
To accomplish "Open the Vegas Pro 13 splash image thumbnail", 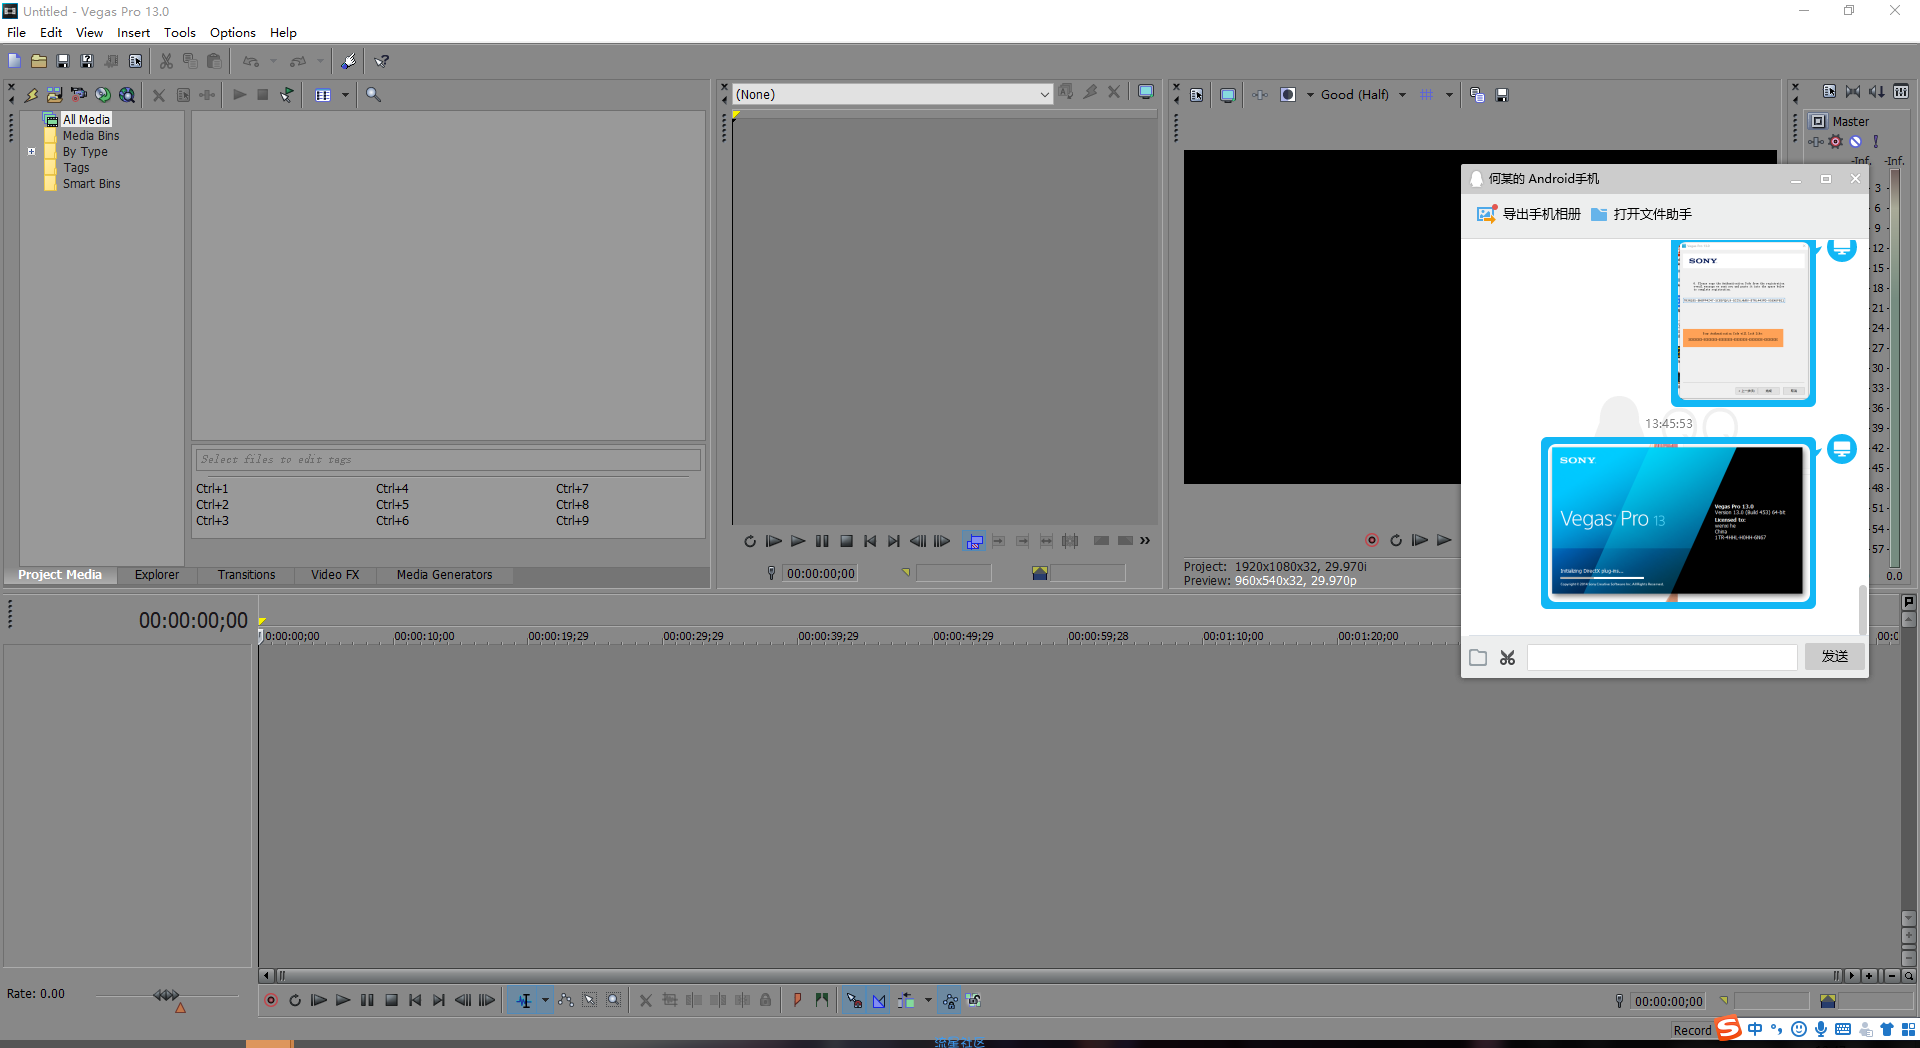I will (x=1678, y=522).
